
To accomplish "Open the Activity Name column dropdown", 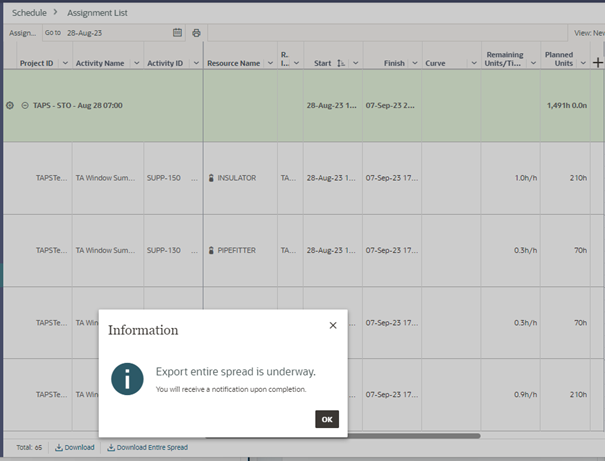I will (135, 63).
